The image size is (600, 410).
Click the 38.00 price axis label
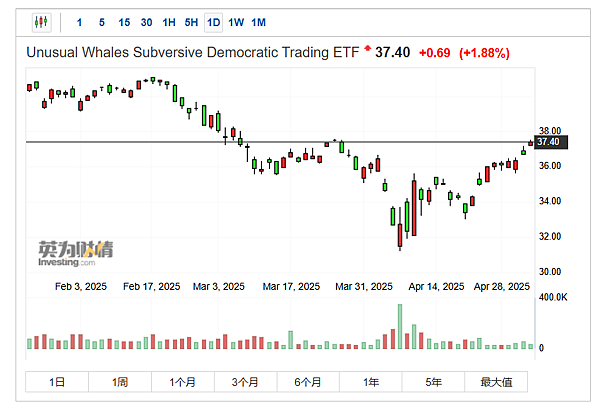tap(550, 131)
